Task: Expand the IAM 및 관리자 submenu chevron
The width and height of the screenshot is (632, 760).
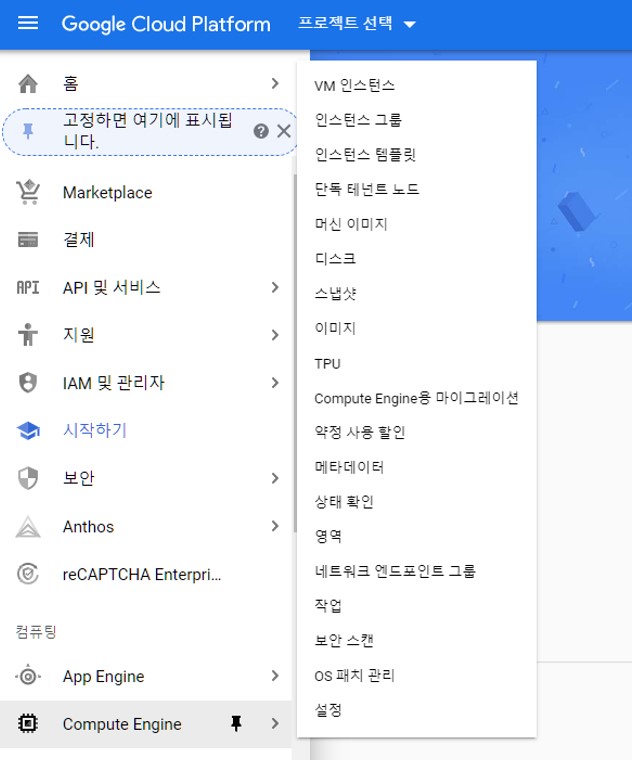Action: point(275,383)
